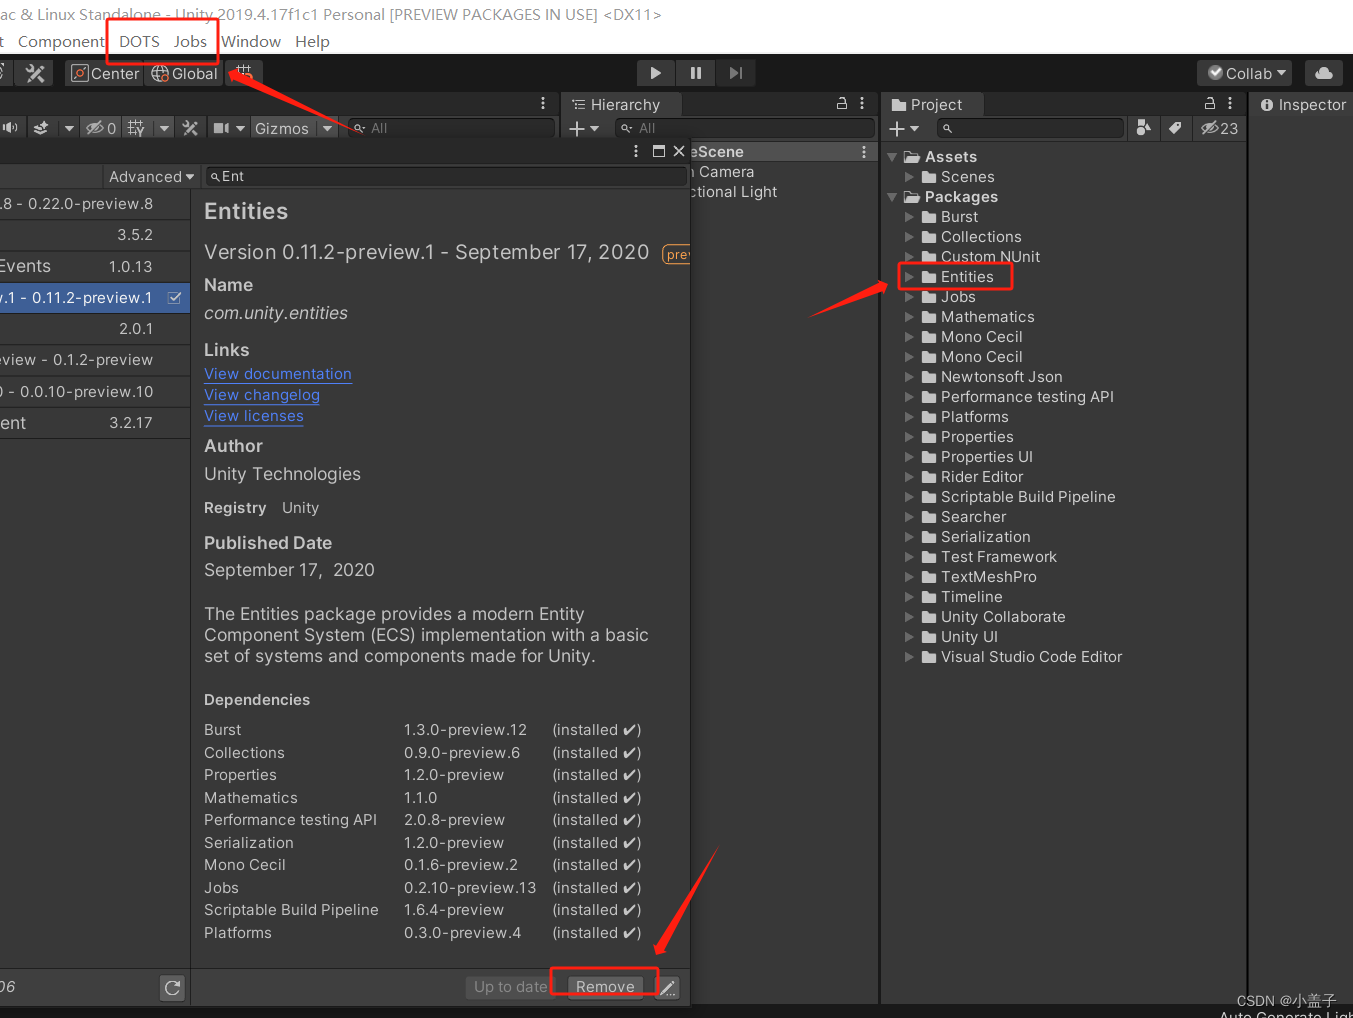The image size is (1353, 1018).
Task: Select the custom editor tools wrench icon
Action: pos(36,73)
